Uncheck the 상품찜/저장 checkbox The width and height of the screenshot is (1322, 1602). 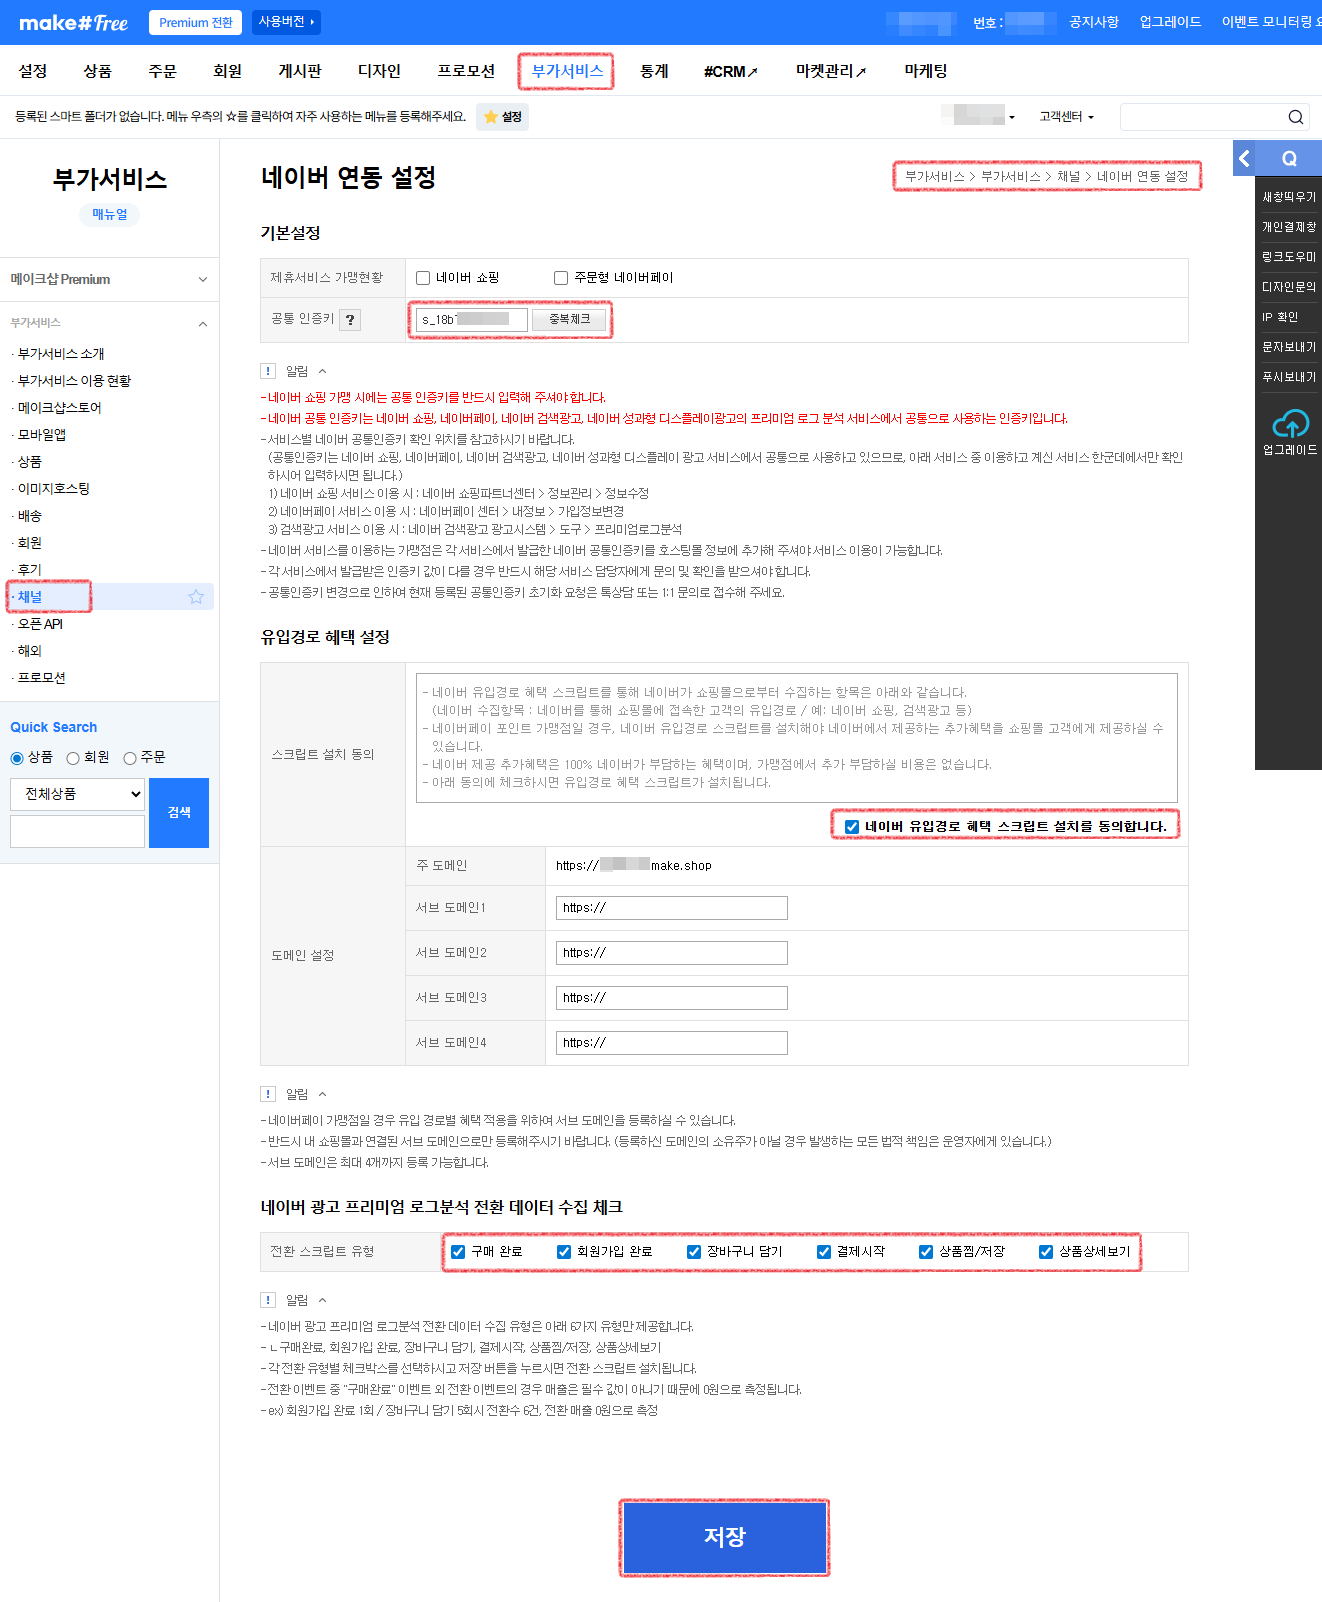coord(926,1252)
